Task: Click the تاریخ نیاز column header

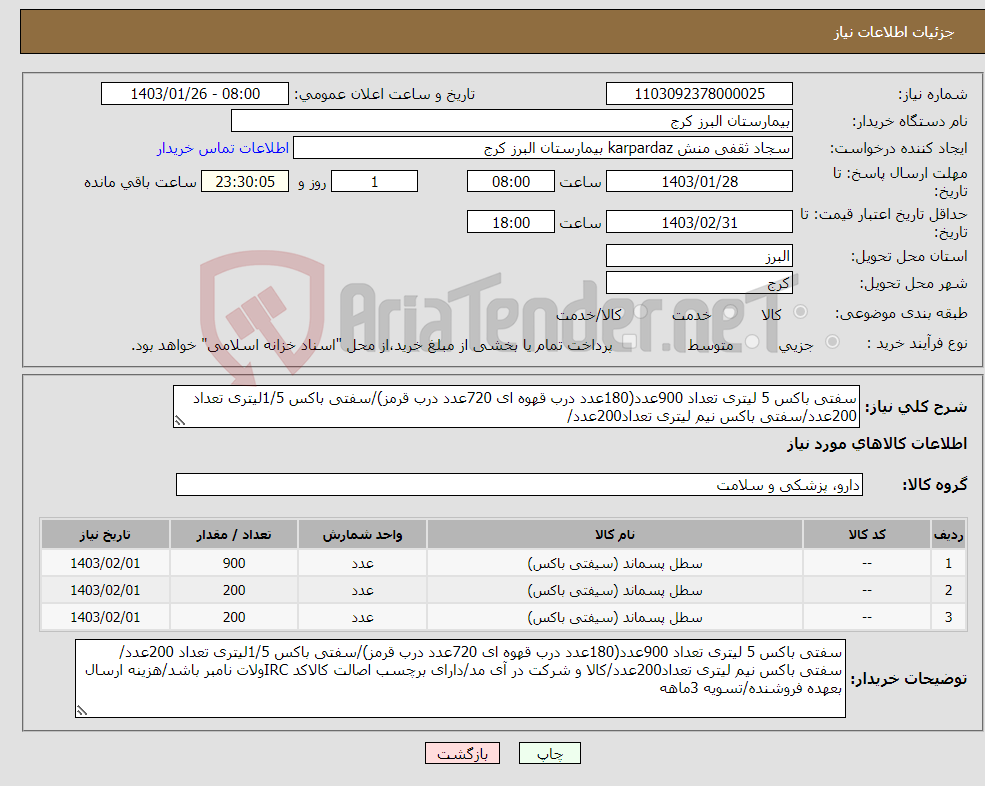Action: coord(105,535)
